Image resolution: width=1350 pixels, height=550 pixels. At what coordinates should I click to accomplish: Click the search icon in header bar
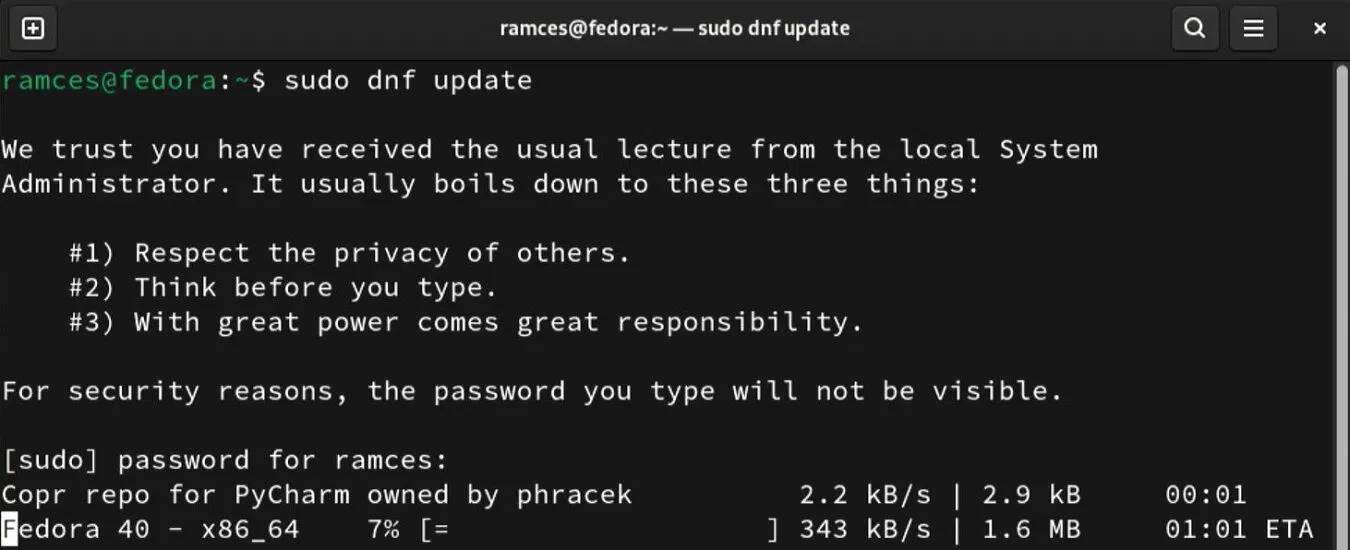[x=1194, y=28]
